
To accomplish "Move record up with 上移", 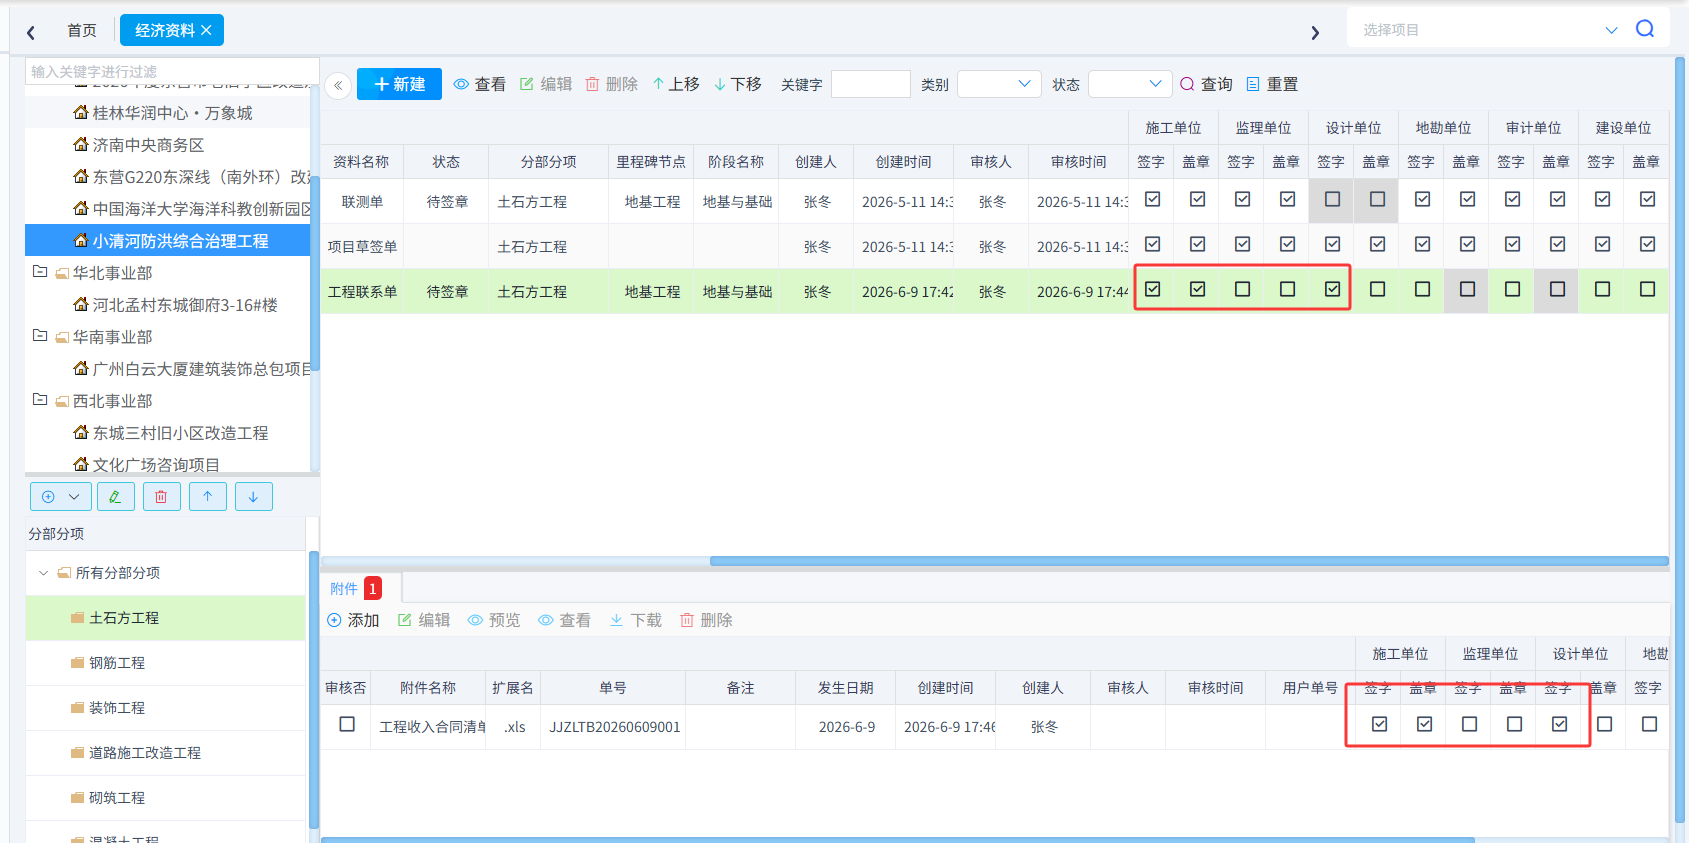I will tap(676, 85).
